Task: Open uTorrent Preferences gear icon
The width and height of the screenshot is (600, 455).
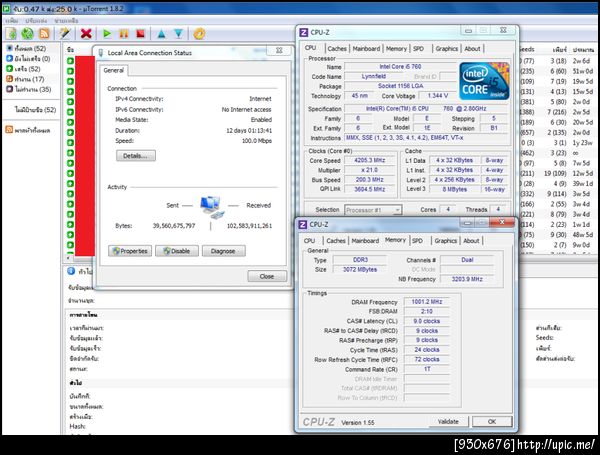Action: 199,34
